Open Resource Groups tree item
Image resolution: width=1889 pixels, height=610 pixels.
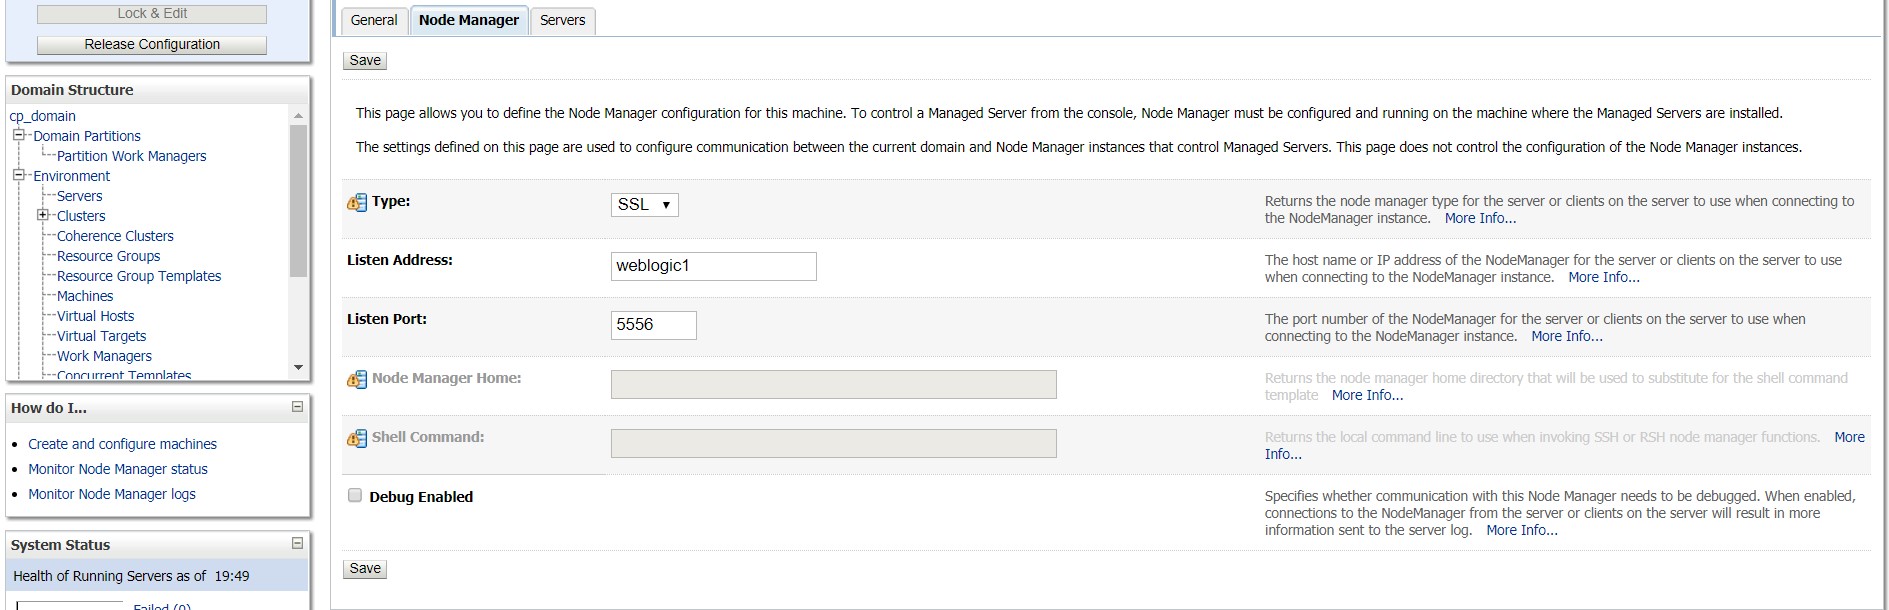(109, 256)
